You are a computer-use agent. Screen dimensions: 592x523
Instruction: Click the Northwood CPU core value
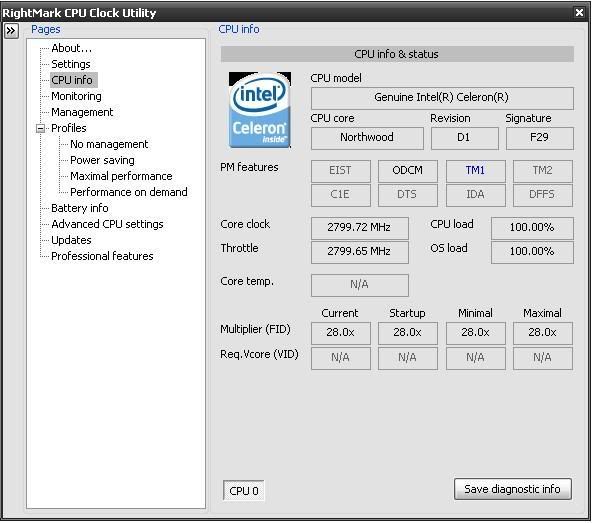point(367,138)
